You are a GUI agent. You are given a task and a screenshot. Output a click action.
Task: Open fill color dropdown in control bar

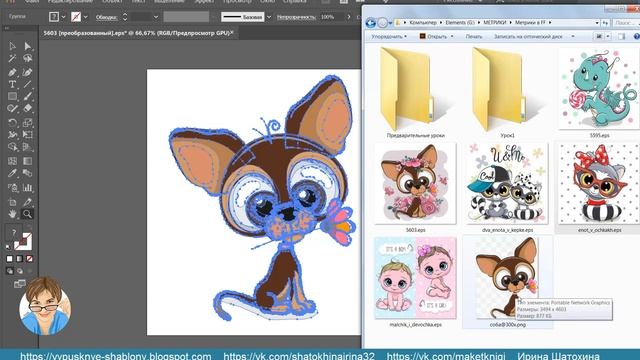63,17
